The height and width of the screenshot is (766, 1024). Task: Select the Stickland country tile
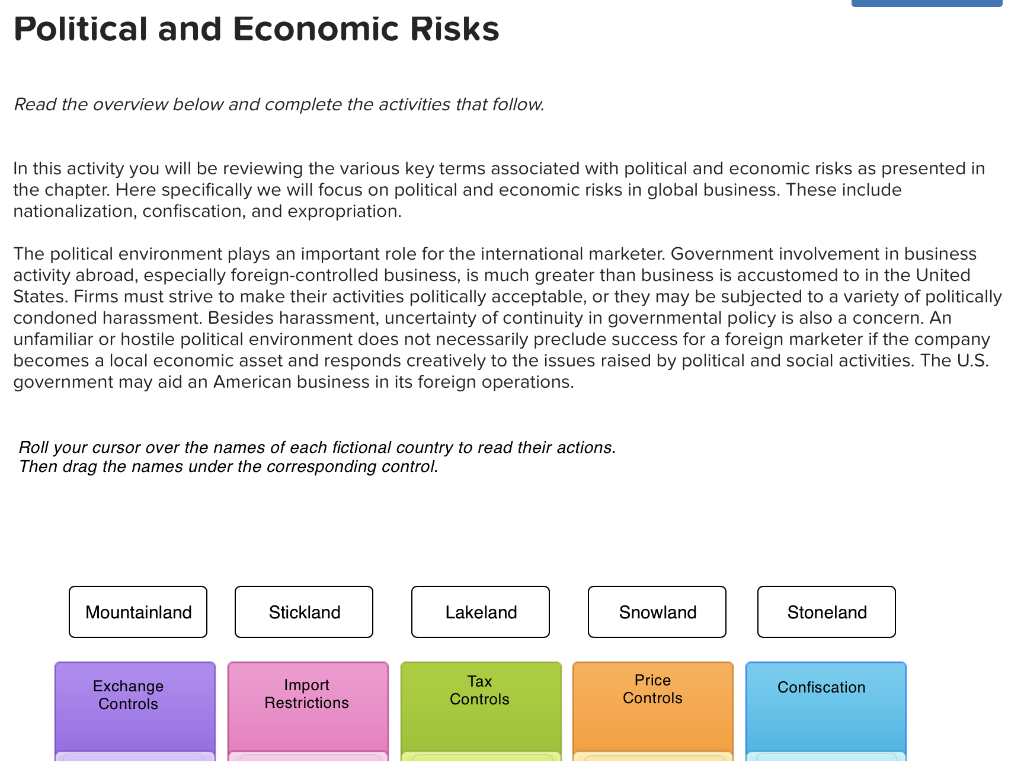303,611
